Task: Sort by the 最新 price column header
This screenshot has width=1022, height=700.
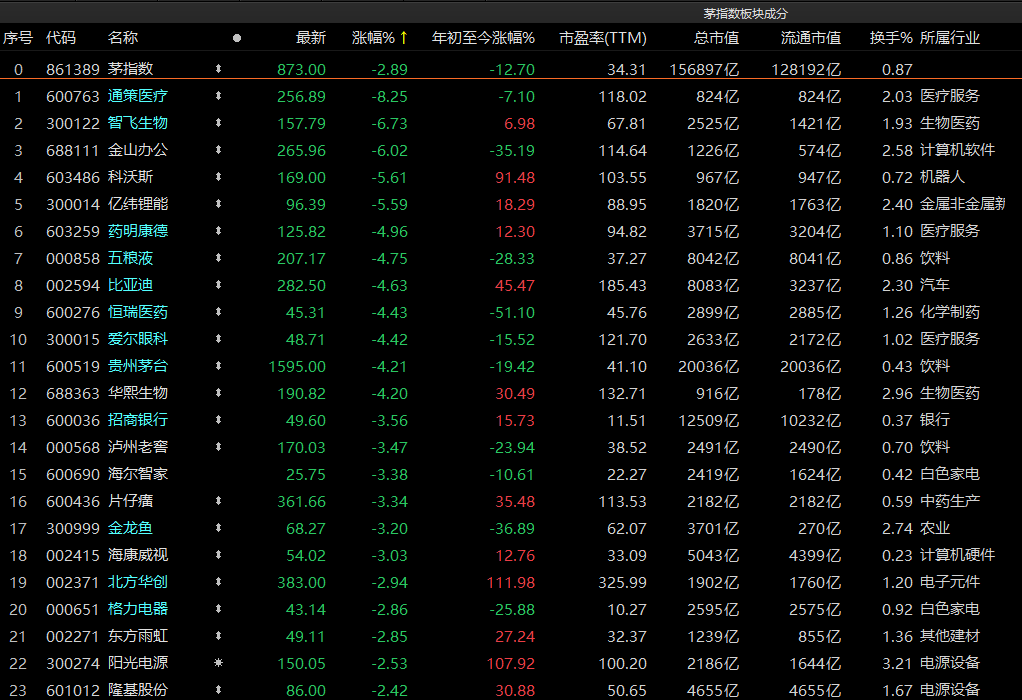Action: point(311,38)
